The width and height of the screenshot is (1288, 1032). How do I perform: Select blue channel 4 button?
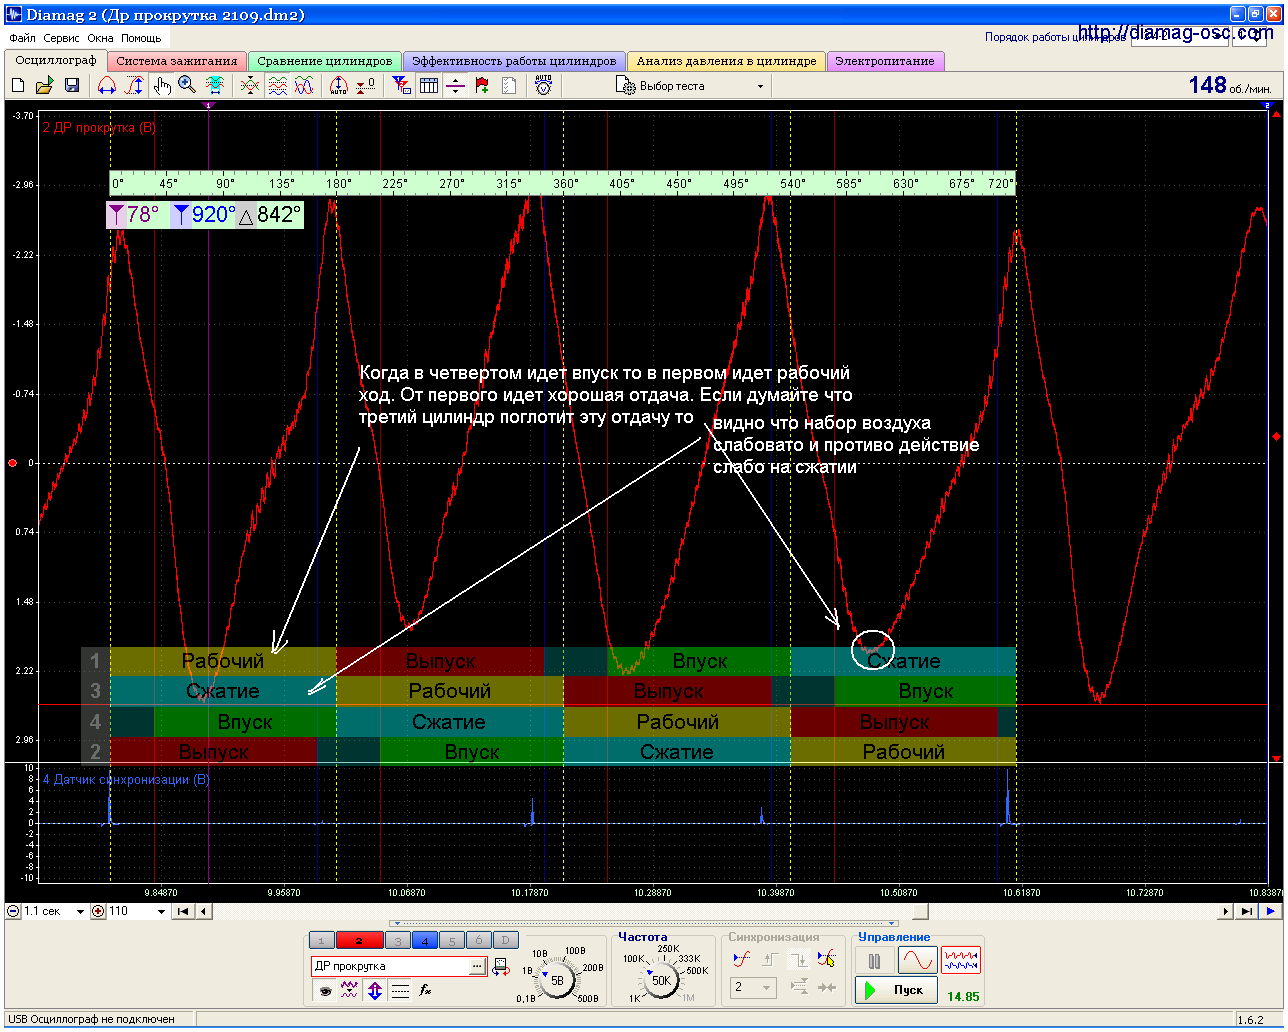pos(424,940)
